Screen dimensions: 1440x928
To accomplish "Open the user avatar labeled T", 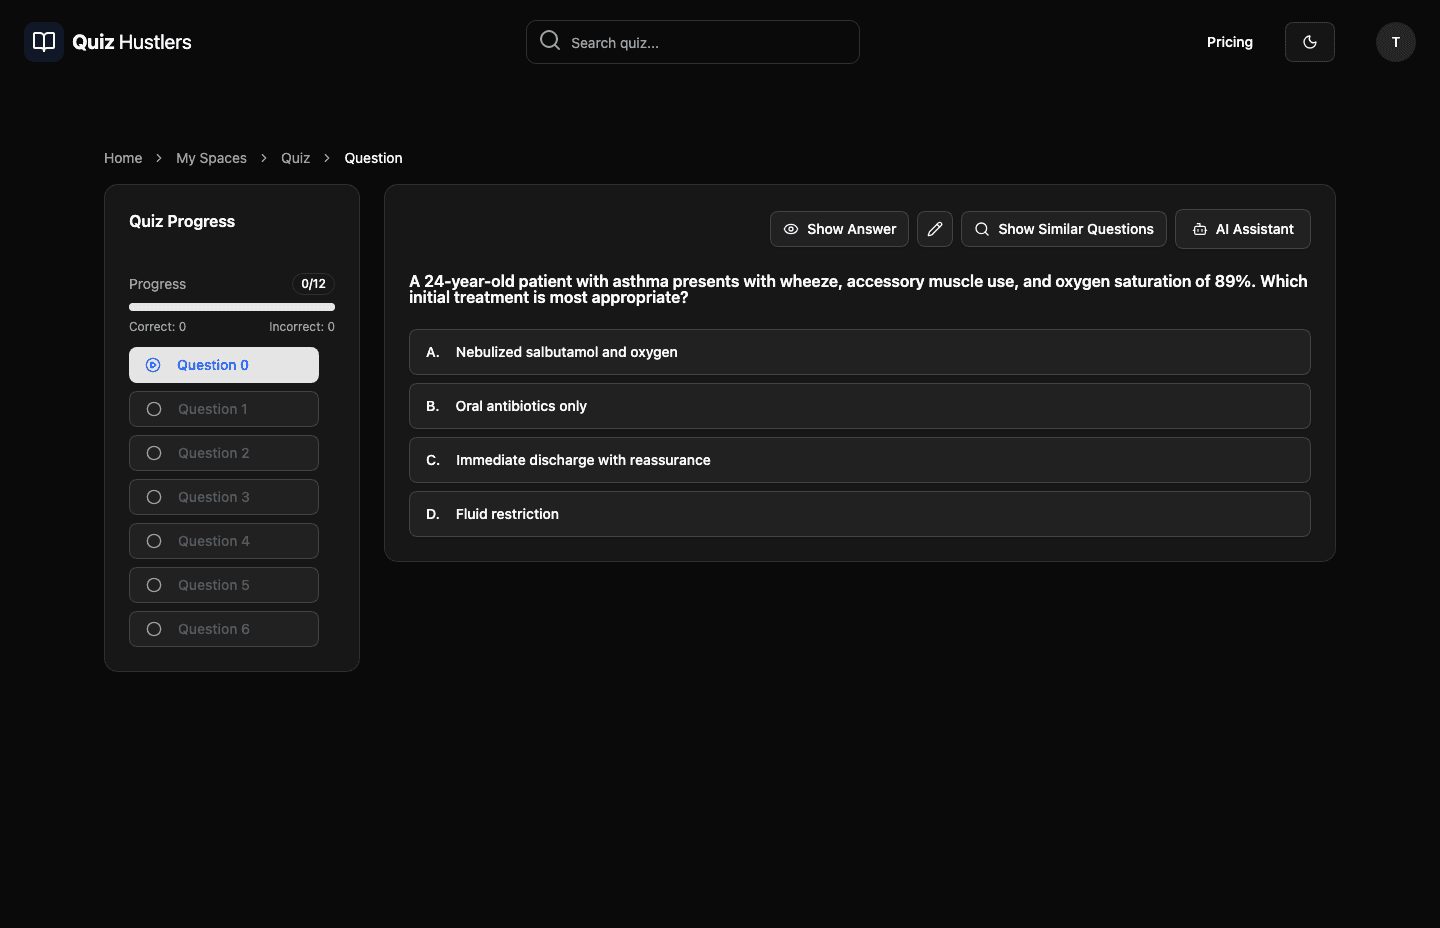I will [1396, 42].
